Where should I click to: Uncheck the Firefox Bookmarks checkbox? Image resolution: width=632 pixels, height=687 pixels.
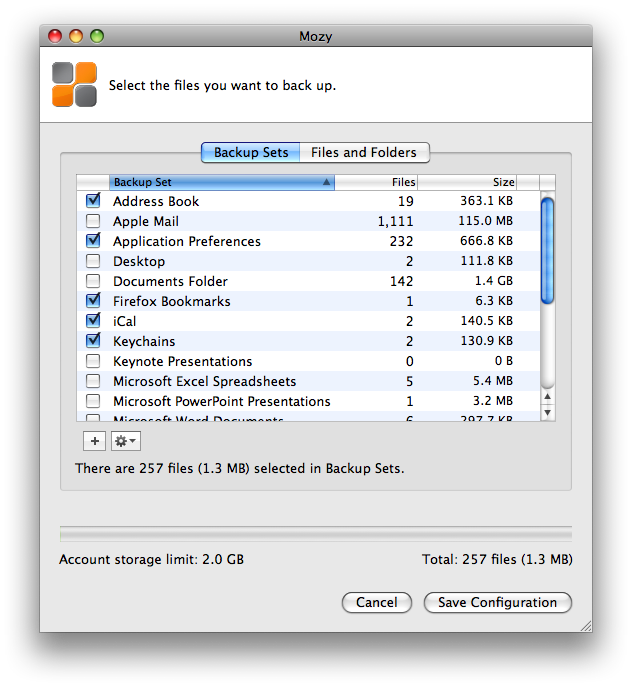click(93, 301)
